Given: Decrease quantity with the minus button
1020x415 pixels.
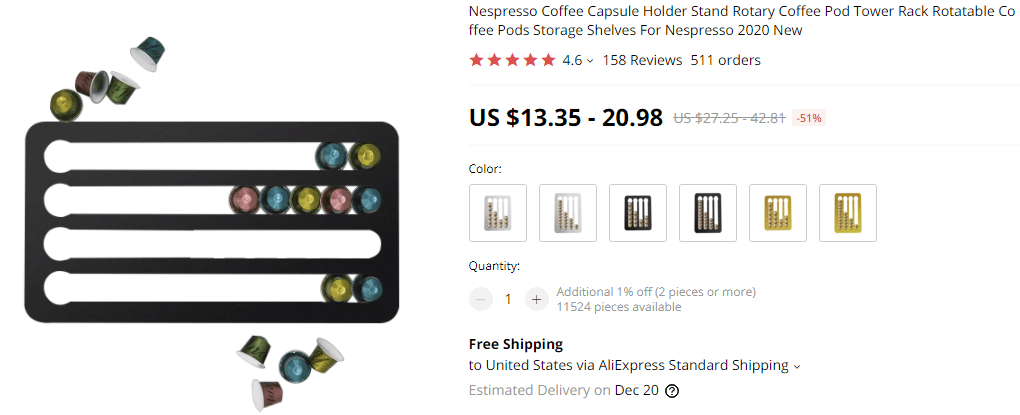Looking at the screenshot, I should point(481,299).
